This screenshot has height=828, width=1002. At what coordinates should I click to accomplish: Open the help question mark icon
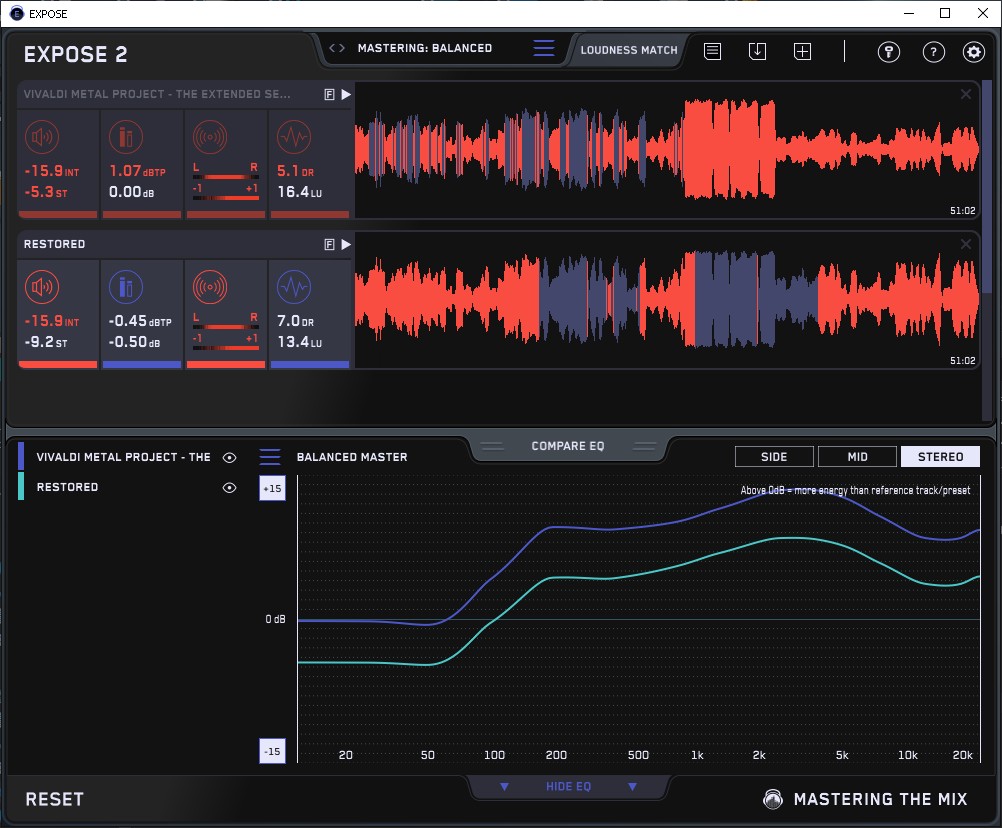(x=934, y=52)
